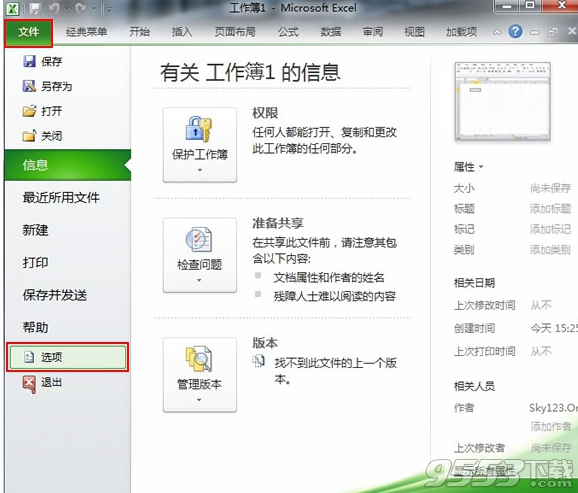
Task: Click Add Title (添加标题) property field
Action: coord(550,209)
